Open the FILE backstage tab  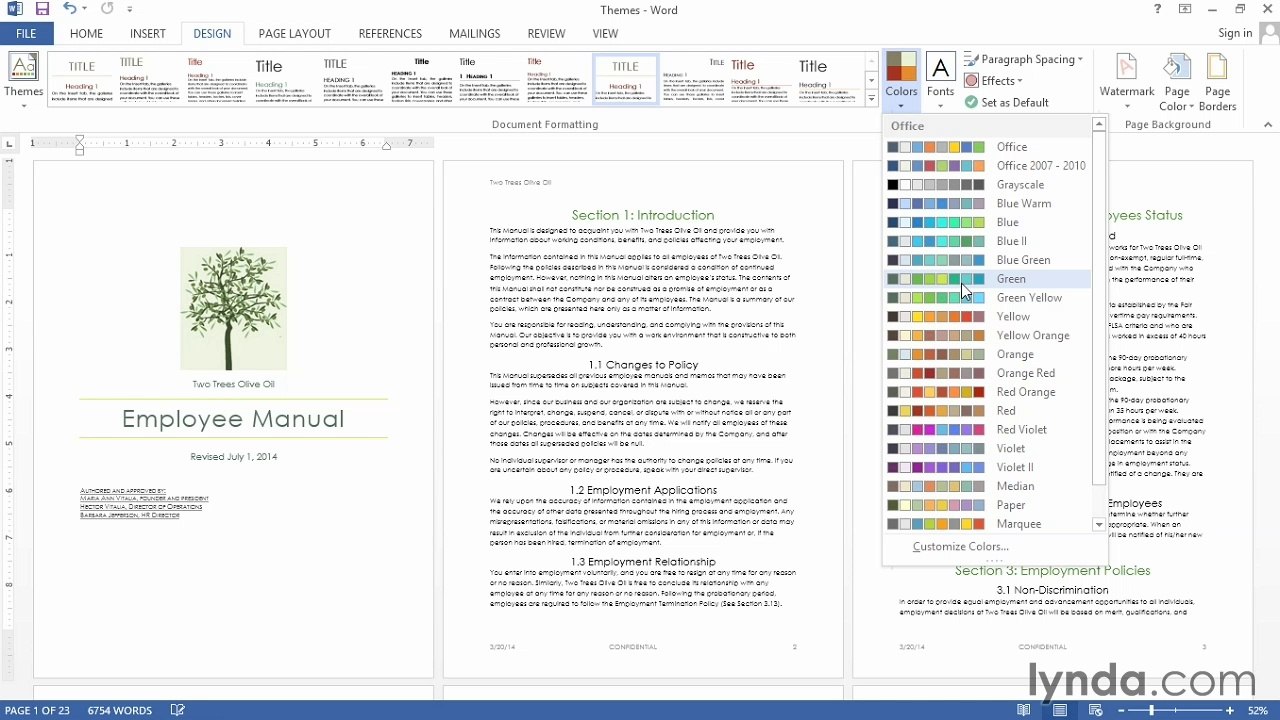pos(27,33)
